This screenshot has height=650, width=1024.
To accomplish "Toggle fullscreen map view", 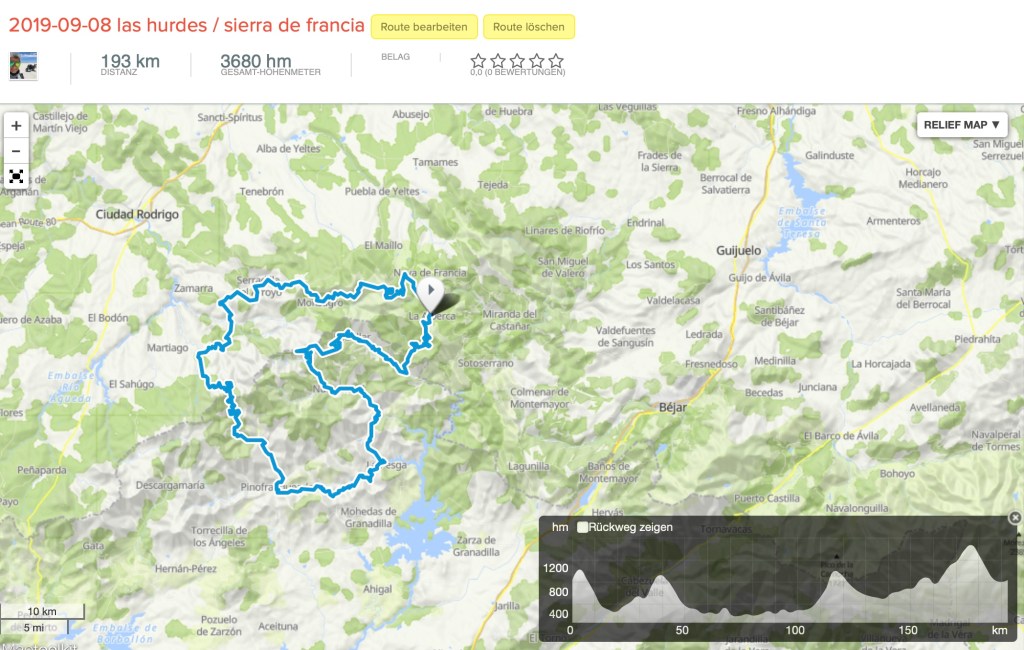I will (16, 176).
